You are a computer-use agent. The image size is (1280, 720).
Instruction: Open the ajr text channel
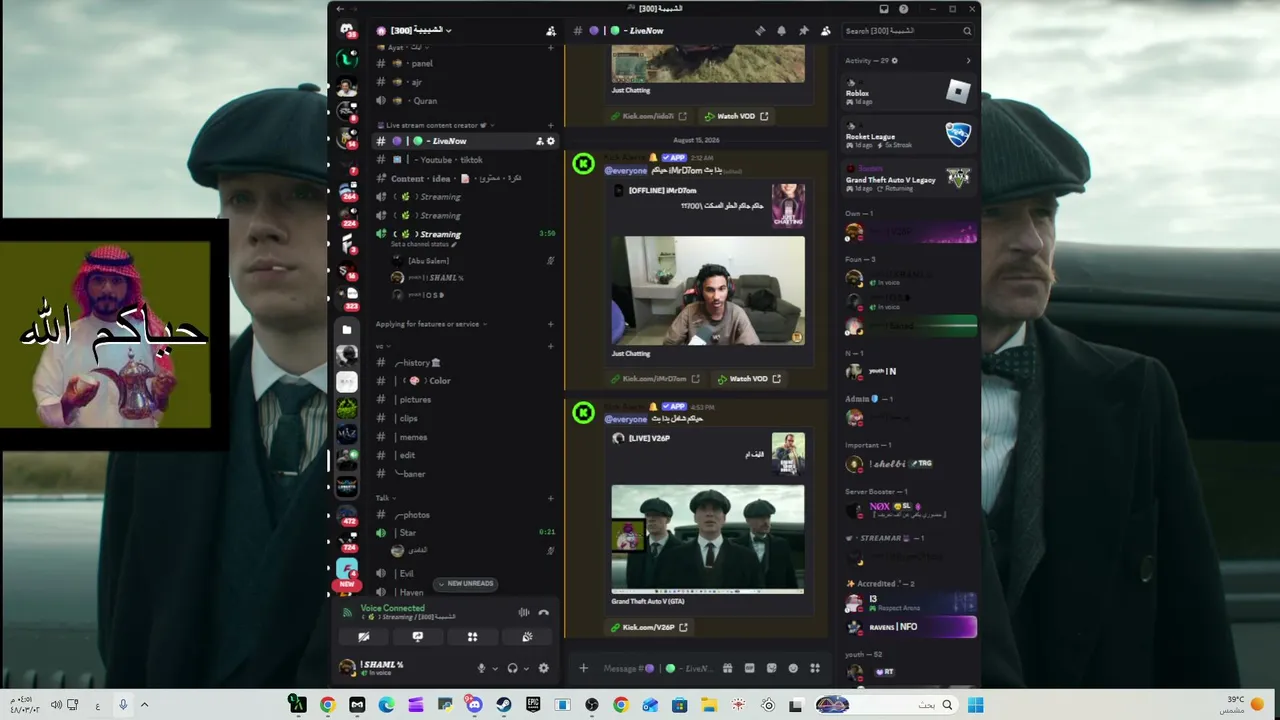(x=464, y=82)
